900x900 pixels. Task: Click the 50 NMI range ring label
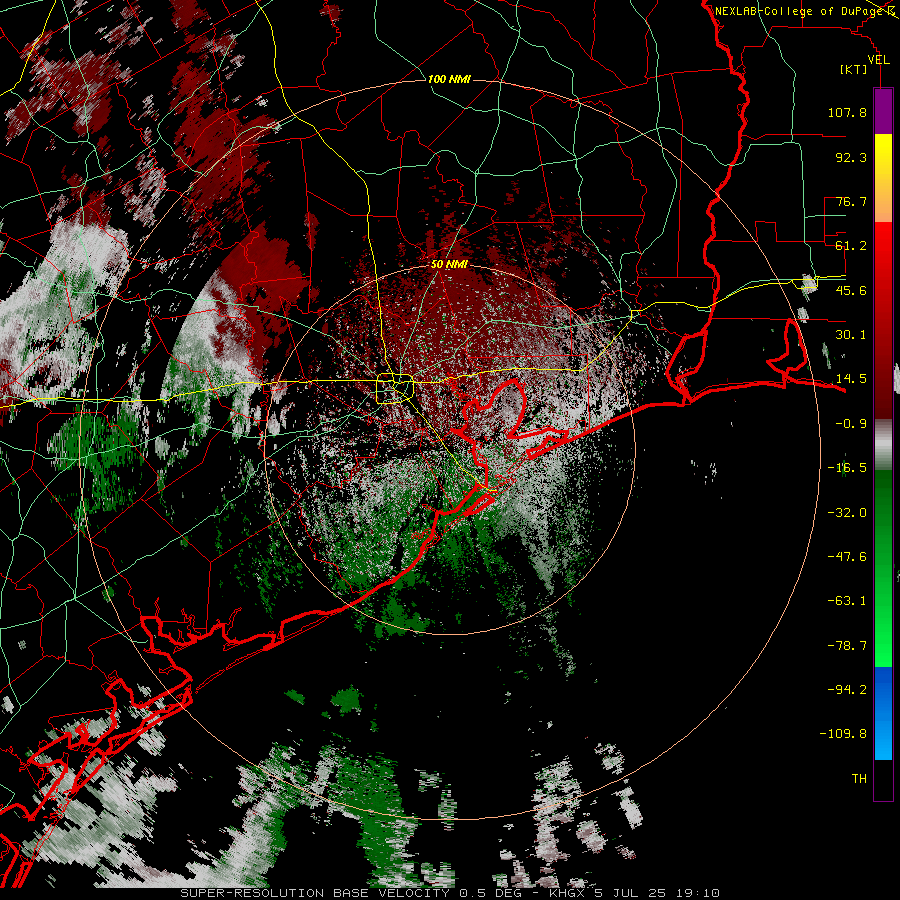point(449,265)
